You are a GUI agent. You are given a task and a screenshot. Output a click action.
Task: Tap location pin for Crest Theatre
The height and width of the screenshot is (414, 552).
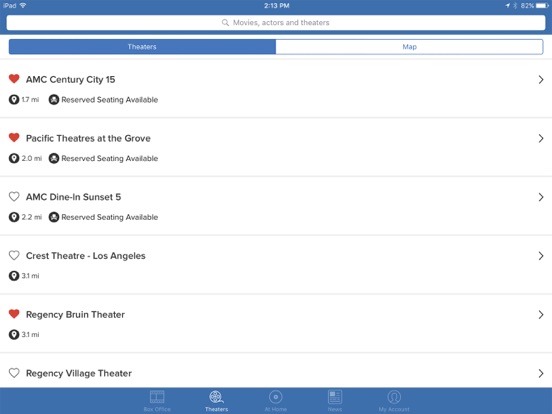click(14, 276)
